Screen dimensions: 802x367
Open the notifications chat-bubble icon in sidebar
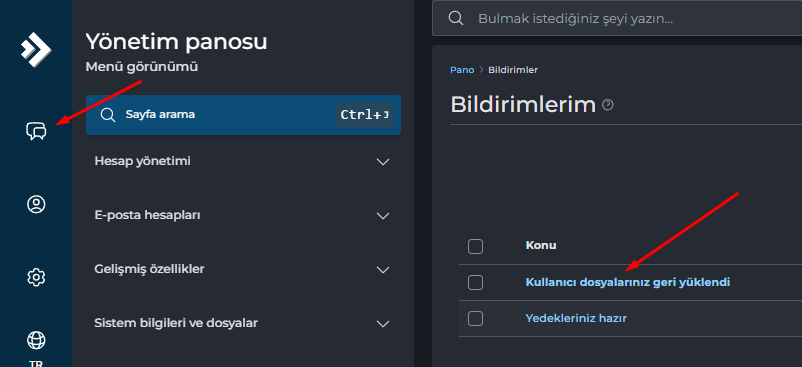click(x=36, y=131)
